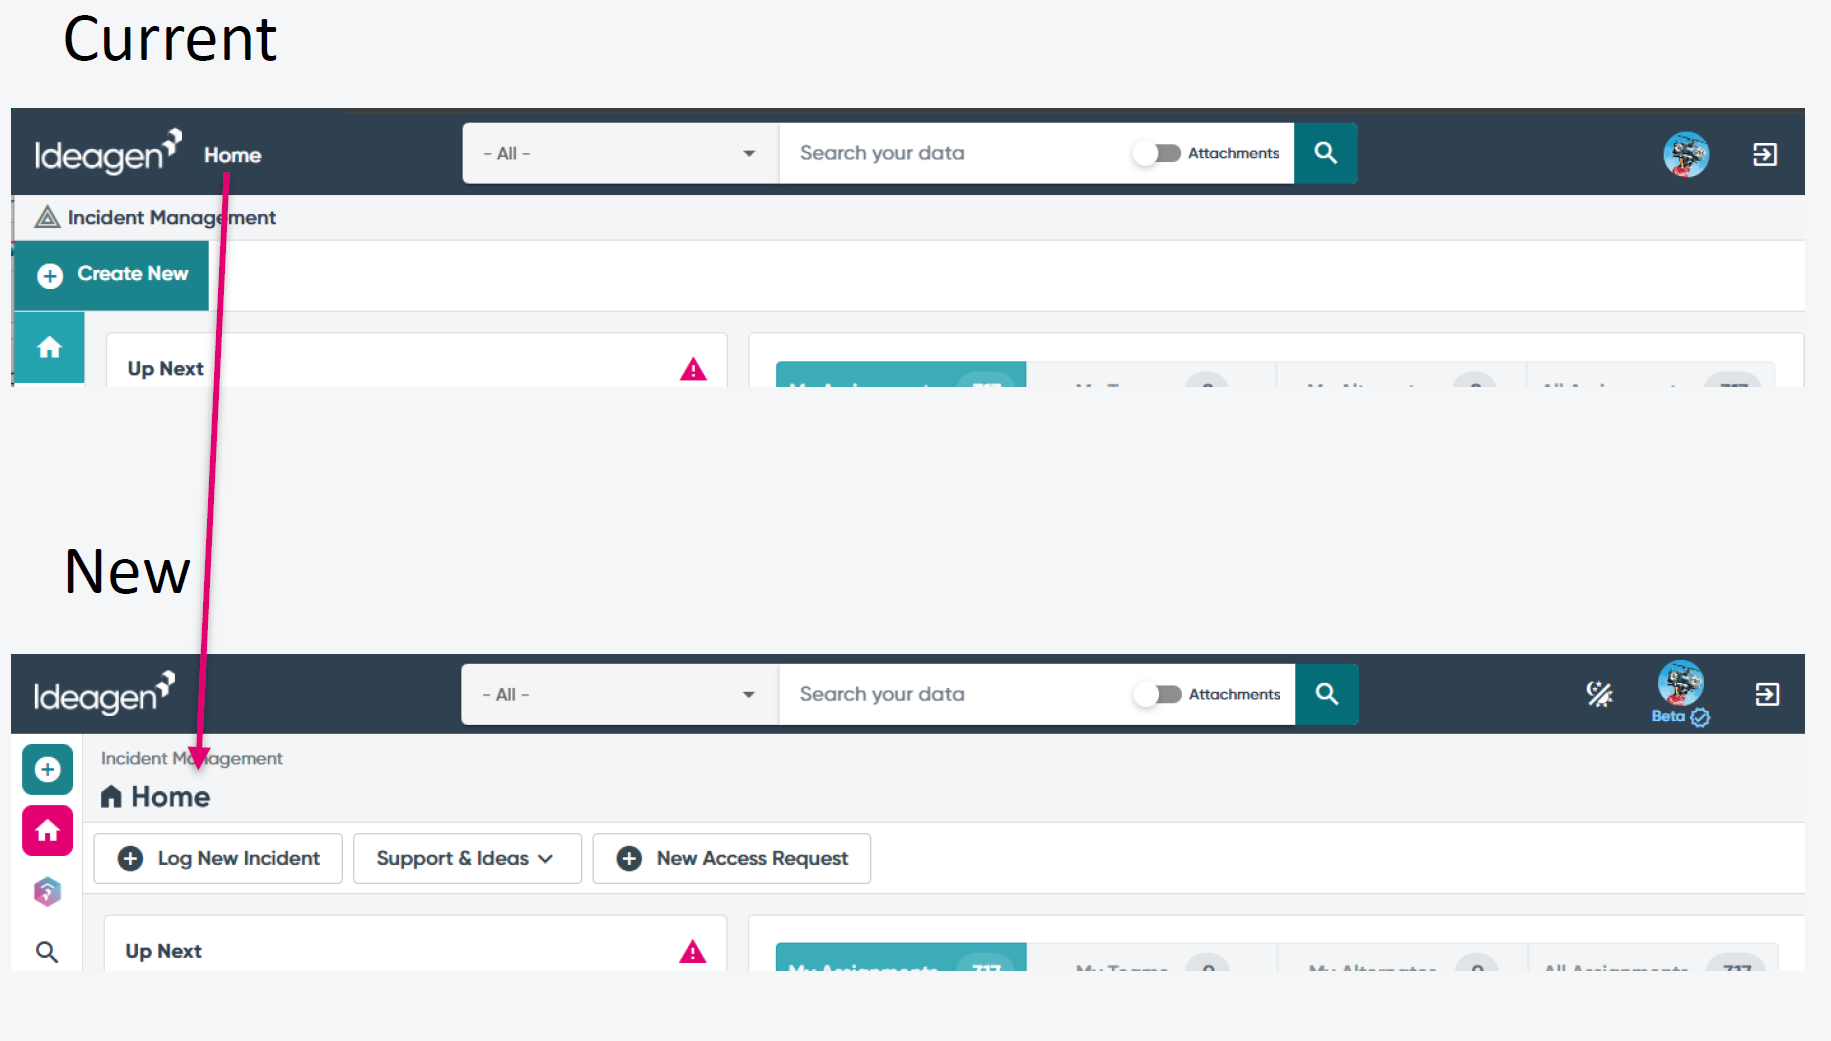
Task: Click the theme wand icon in New header
Action: click(1599, 694)
